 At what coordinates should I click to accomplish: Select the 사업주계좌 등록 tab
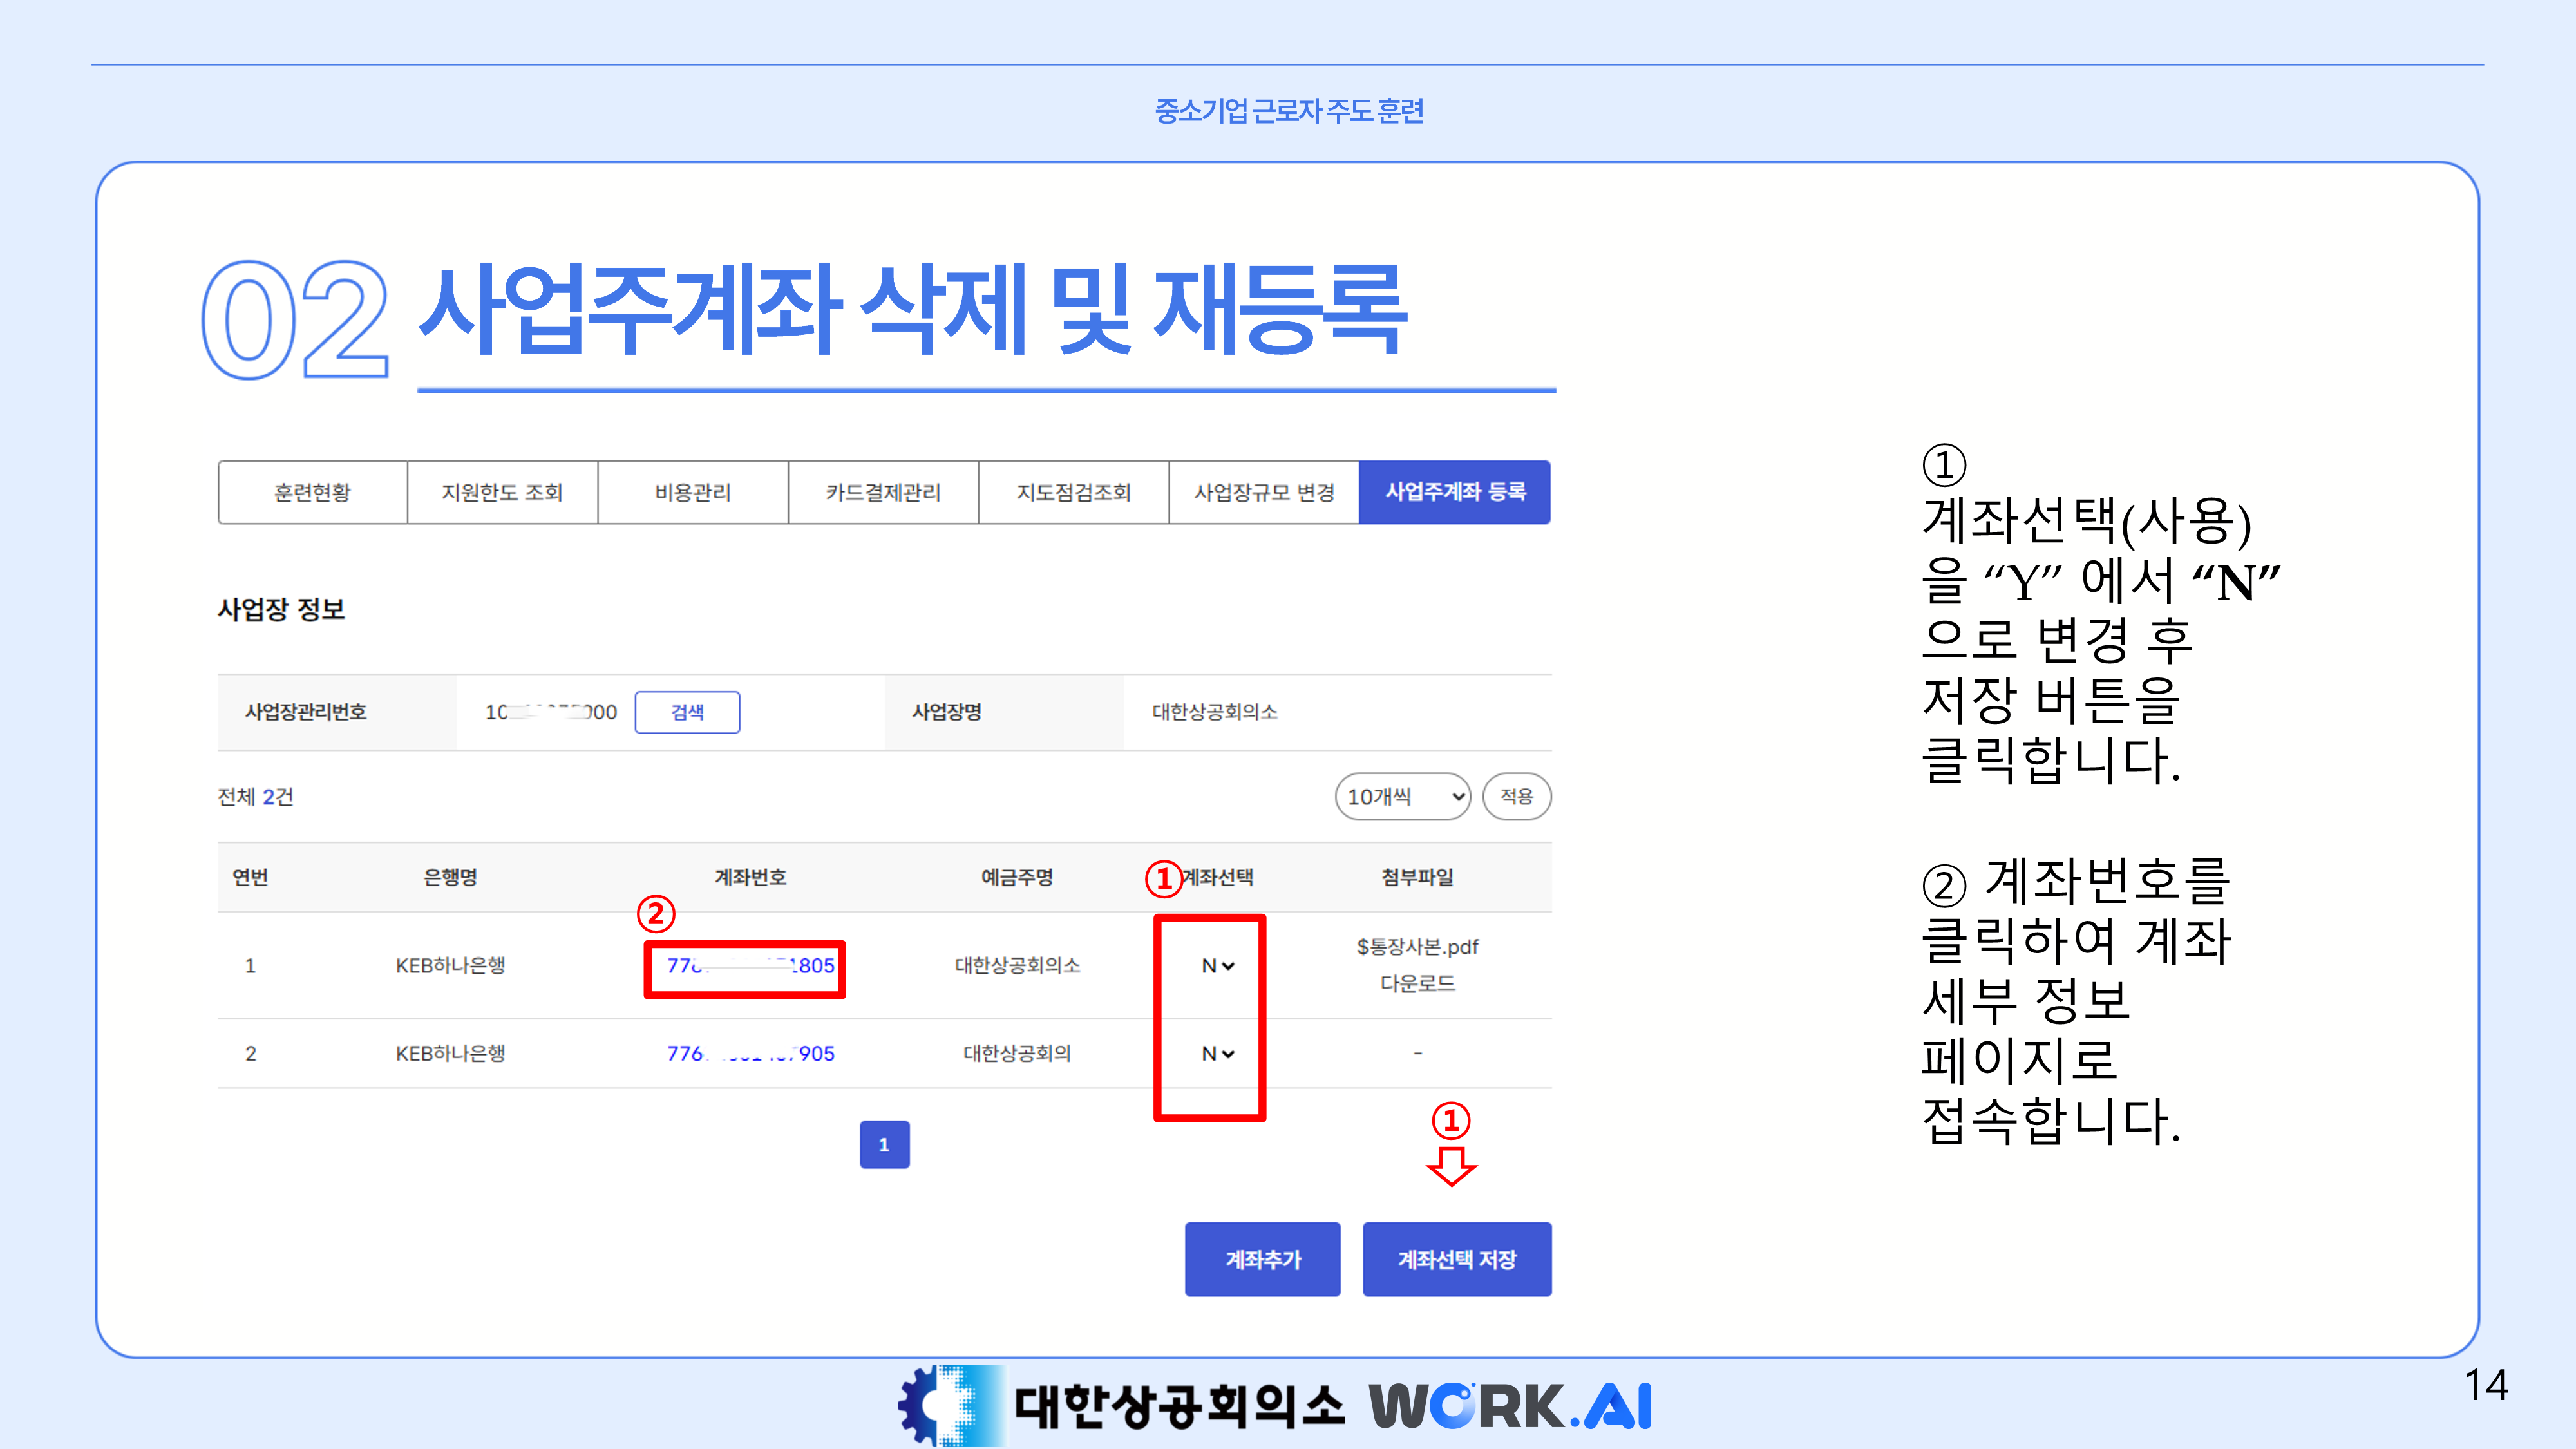point(1455,492)
